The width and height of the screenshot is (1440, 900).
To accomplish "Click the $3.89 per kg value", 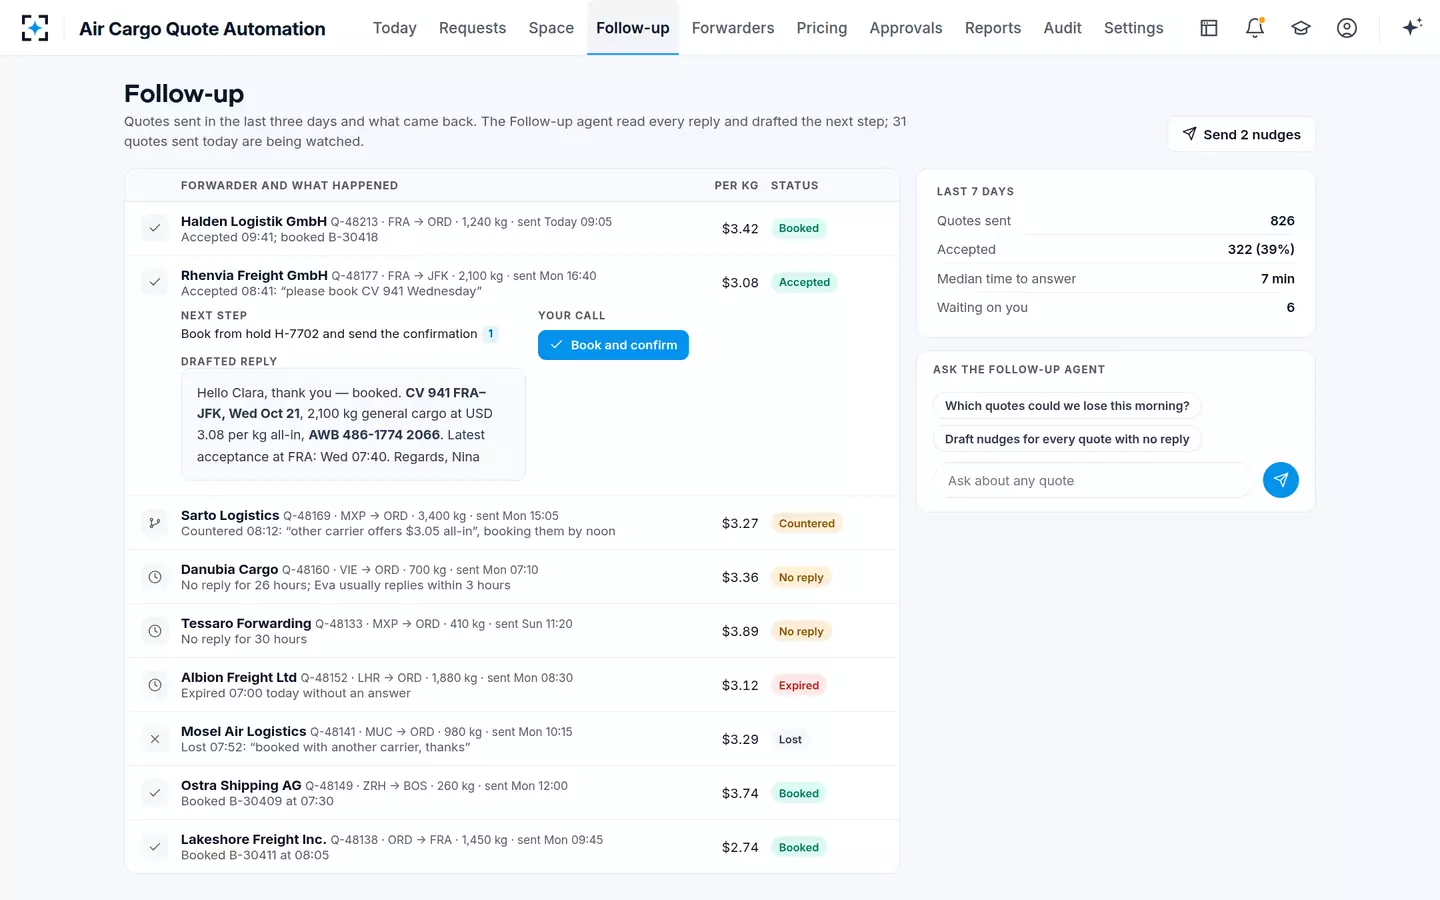I will 740,631.
